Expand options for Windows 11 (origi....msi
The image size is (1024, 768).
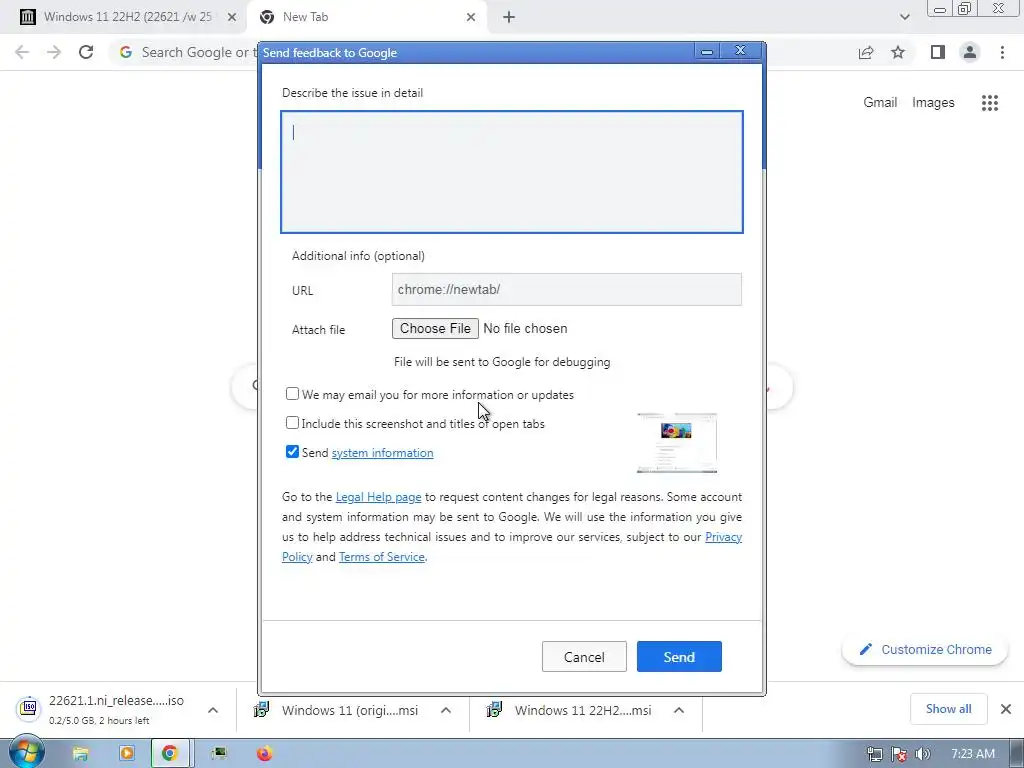coord(446,710)
